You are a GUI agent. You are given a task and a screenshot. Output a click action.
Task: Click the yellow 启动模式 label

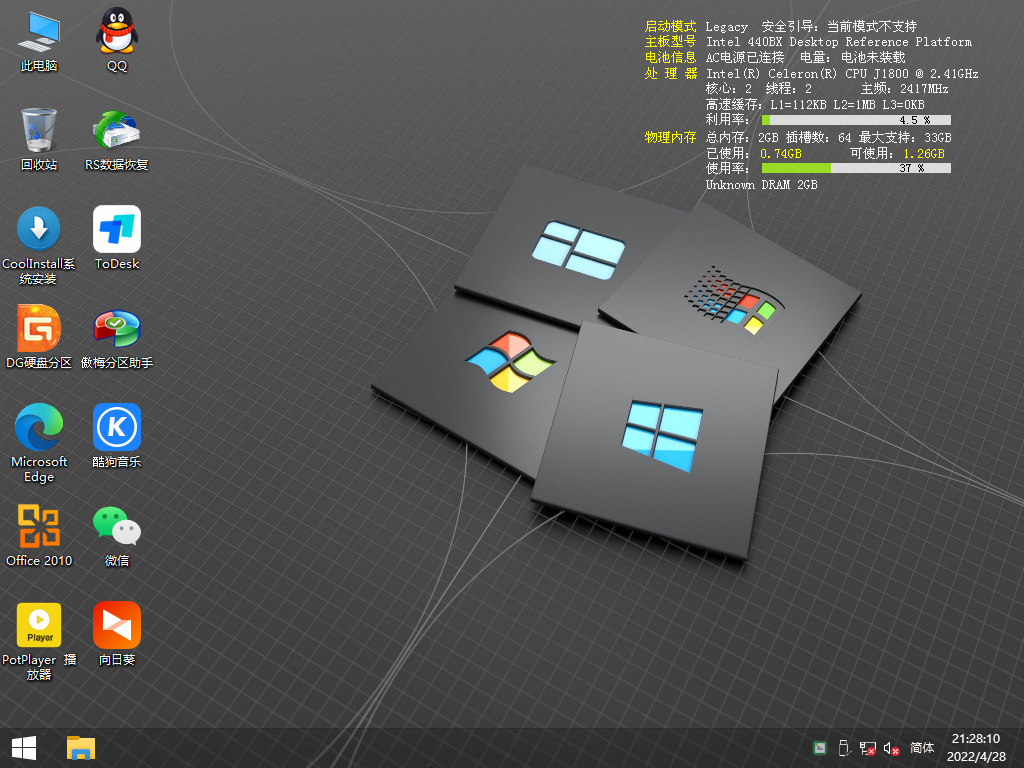click(x=670, y=27)
